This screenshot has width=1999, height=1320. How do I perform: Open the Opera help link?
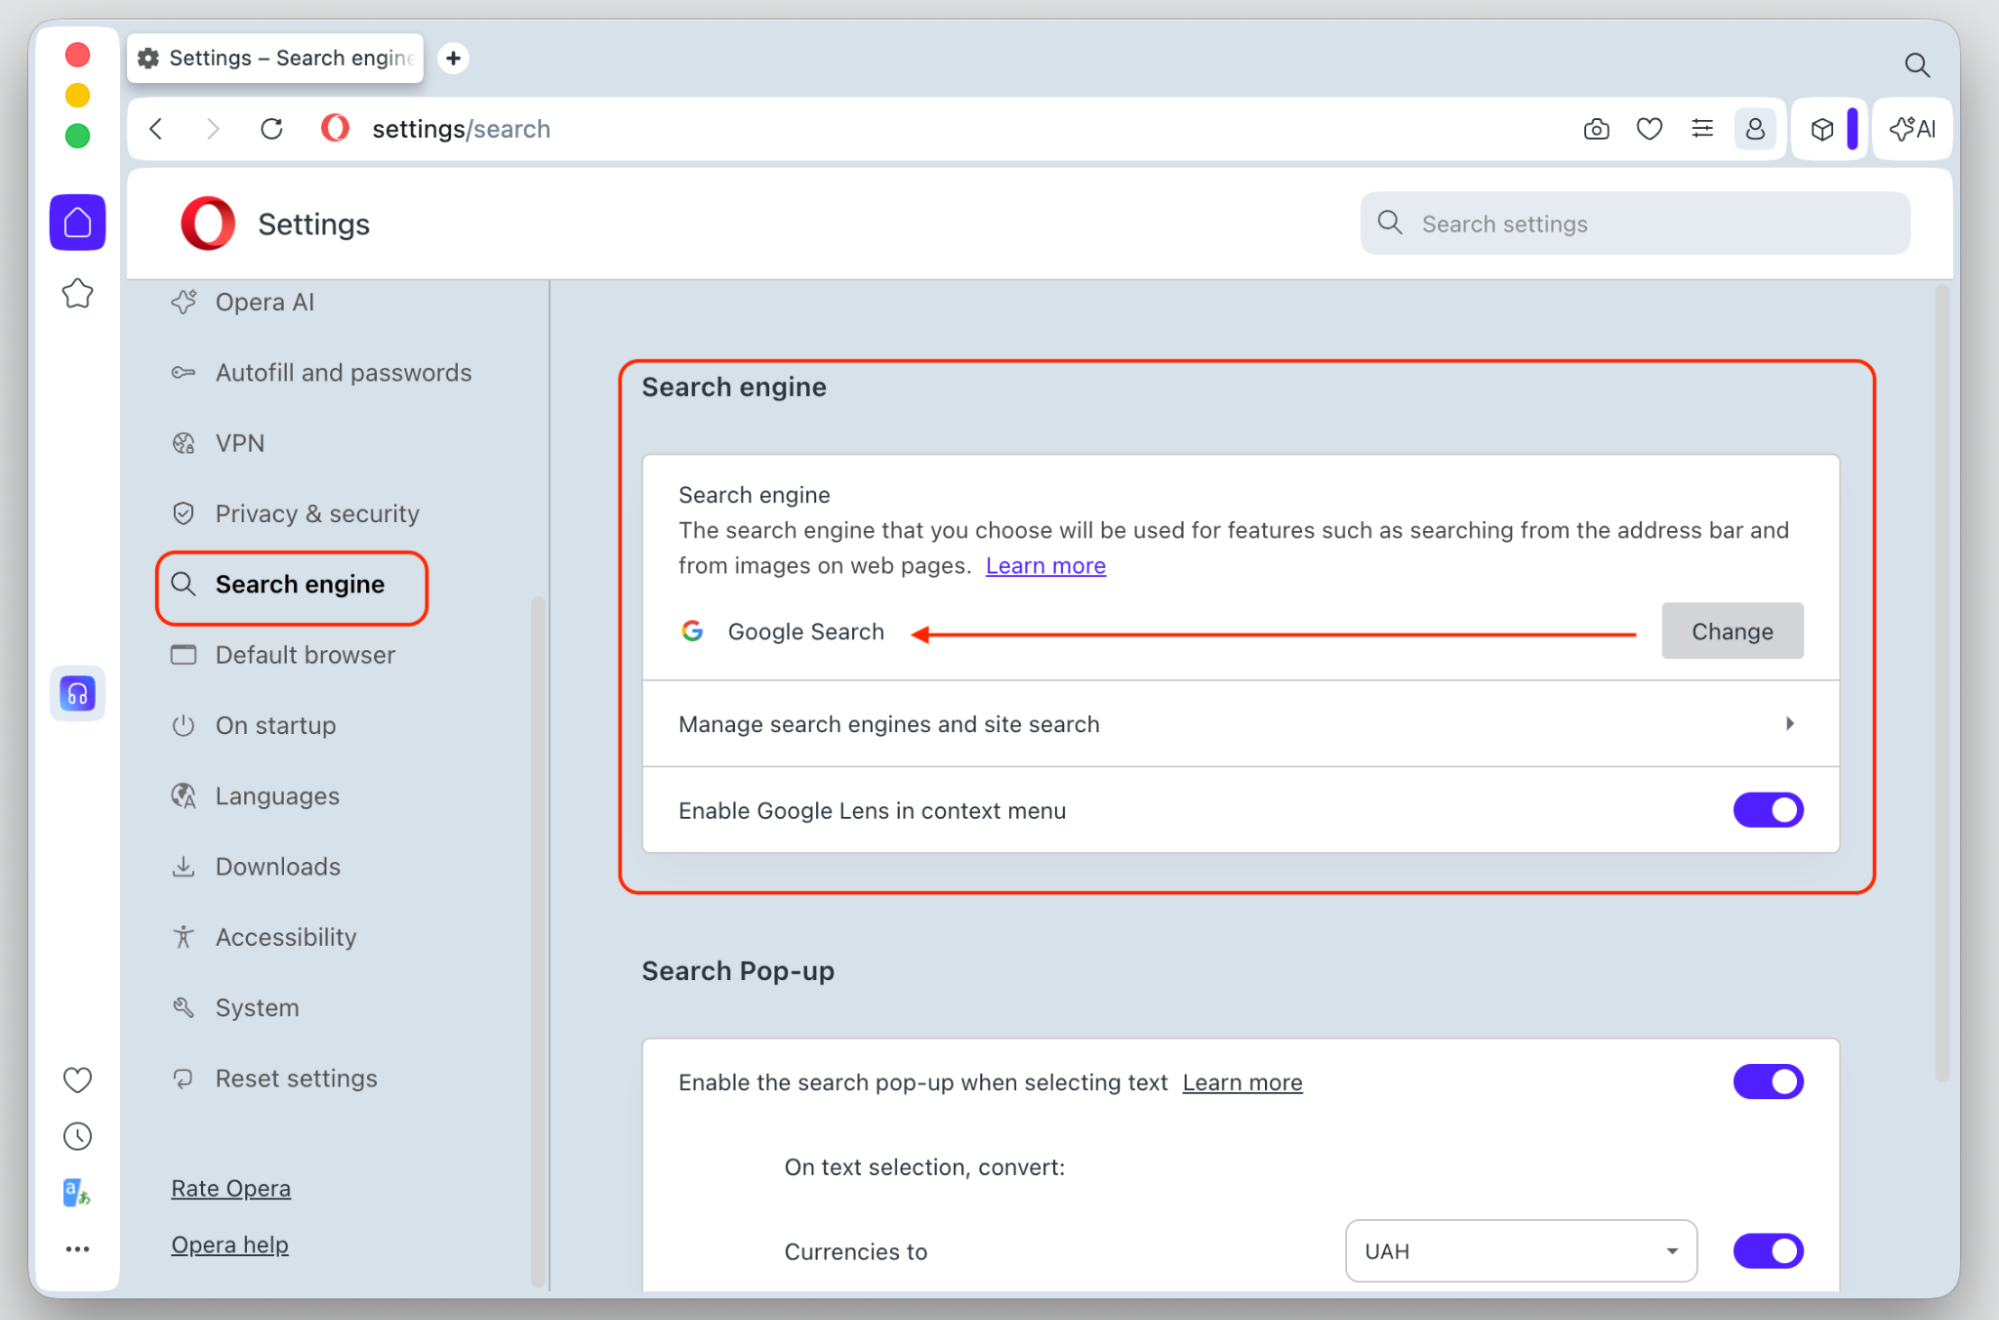pyautogui.click(x=230, y=1245)
